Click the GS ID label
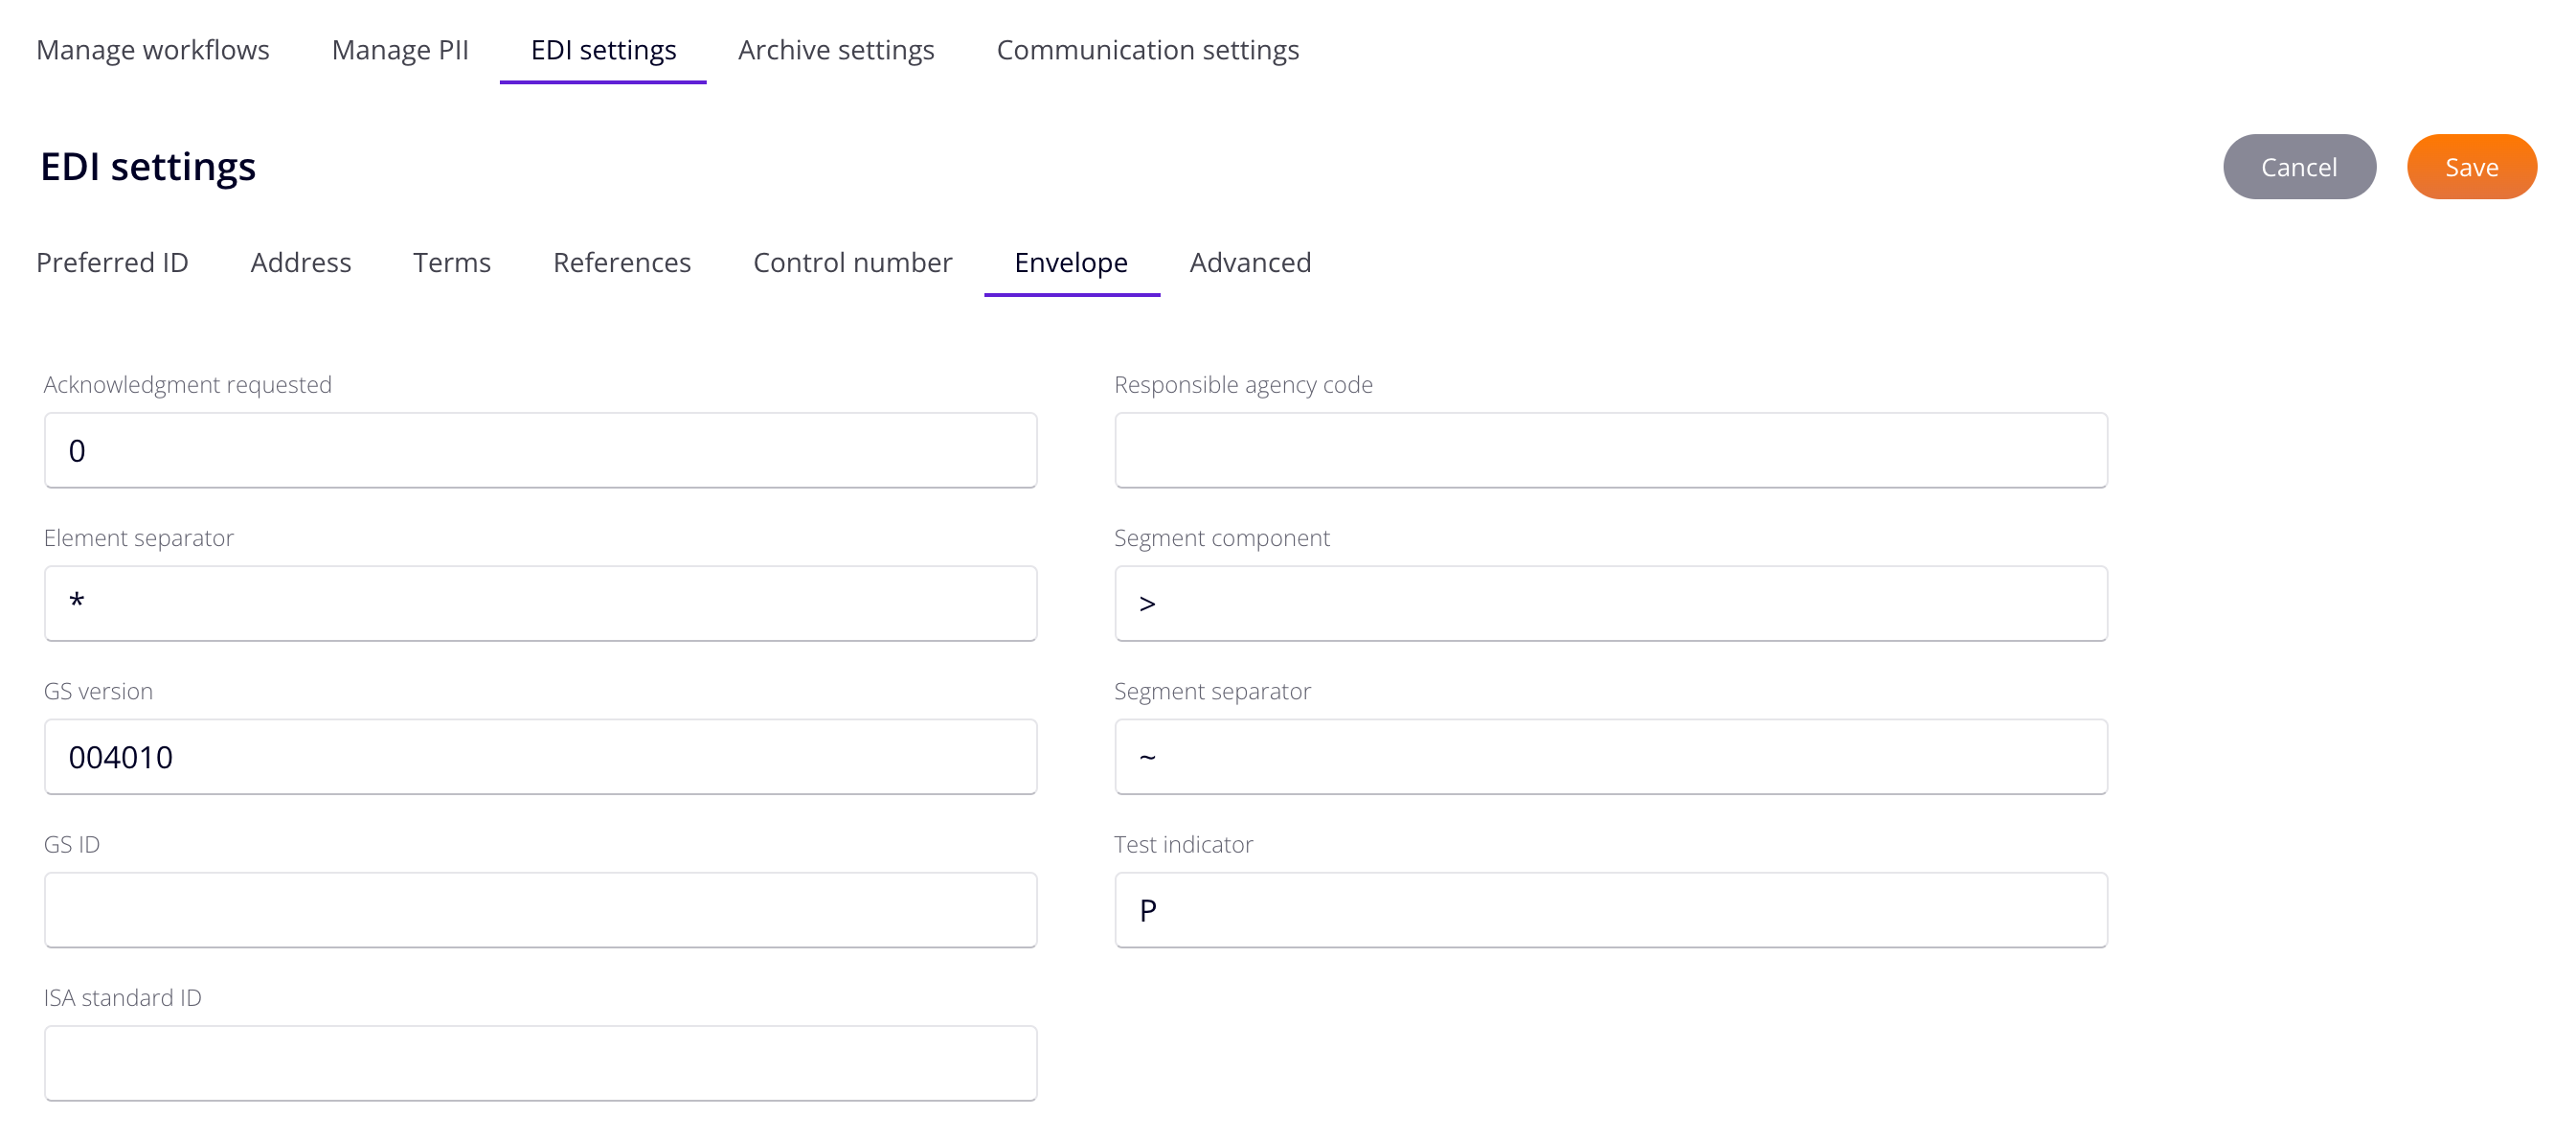2576x1140 pixels. pyautogui.click(x=72, y=844)
